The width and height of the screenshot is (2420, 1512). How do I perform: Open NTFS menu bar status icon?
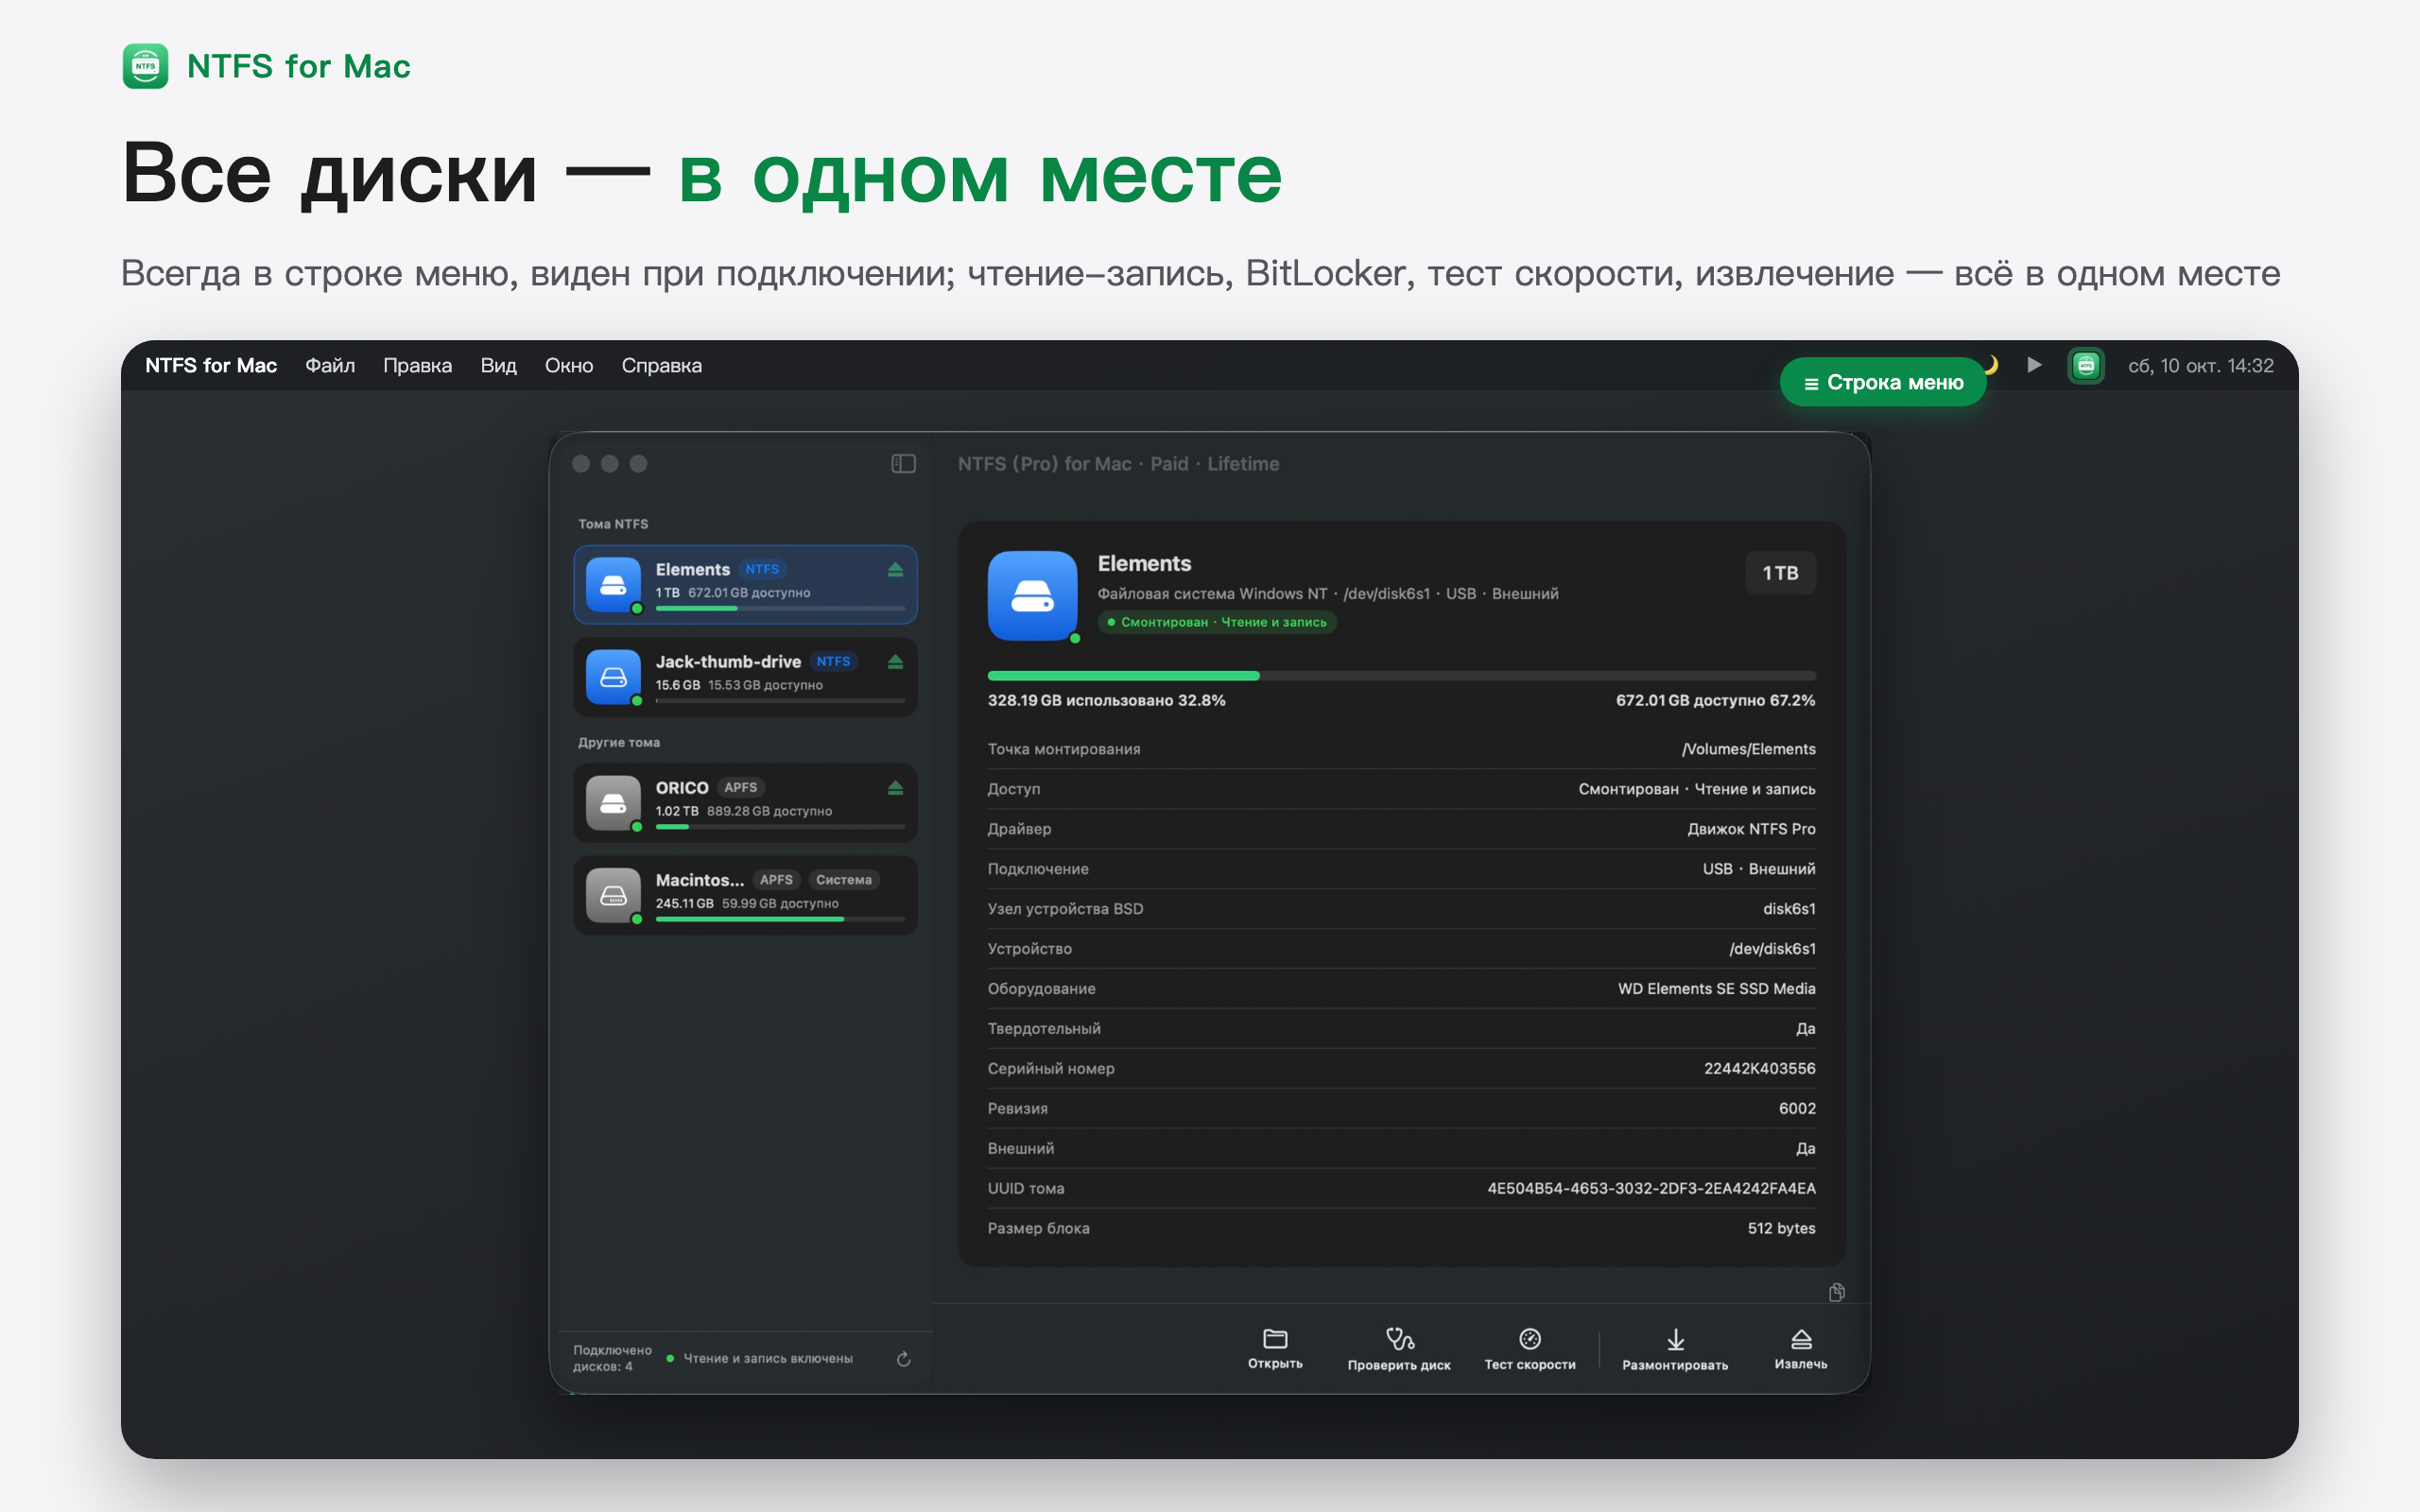pyautogui.click(x=2086, y=365)
